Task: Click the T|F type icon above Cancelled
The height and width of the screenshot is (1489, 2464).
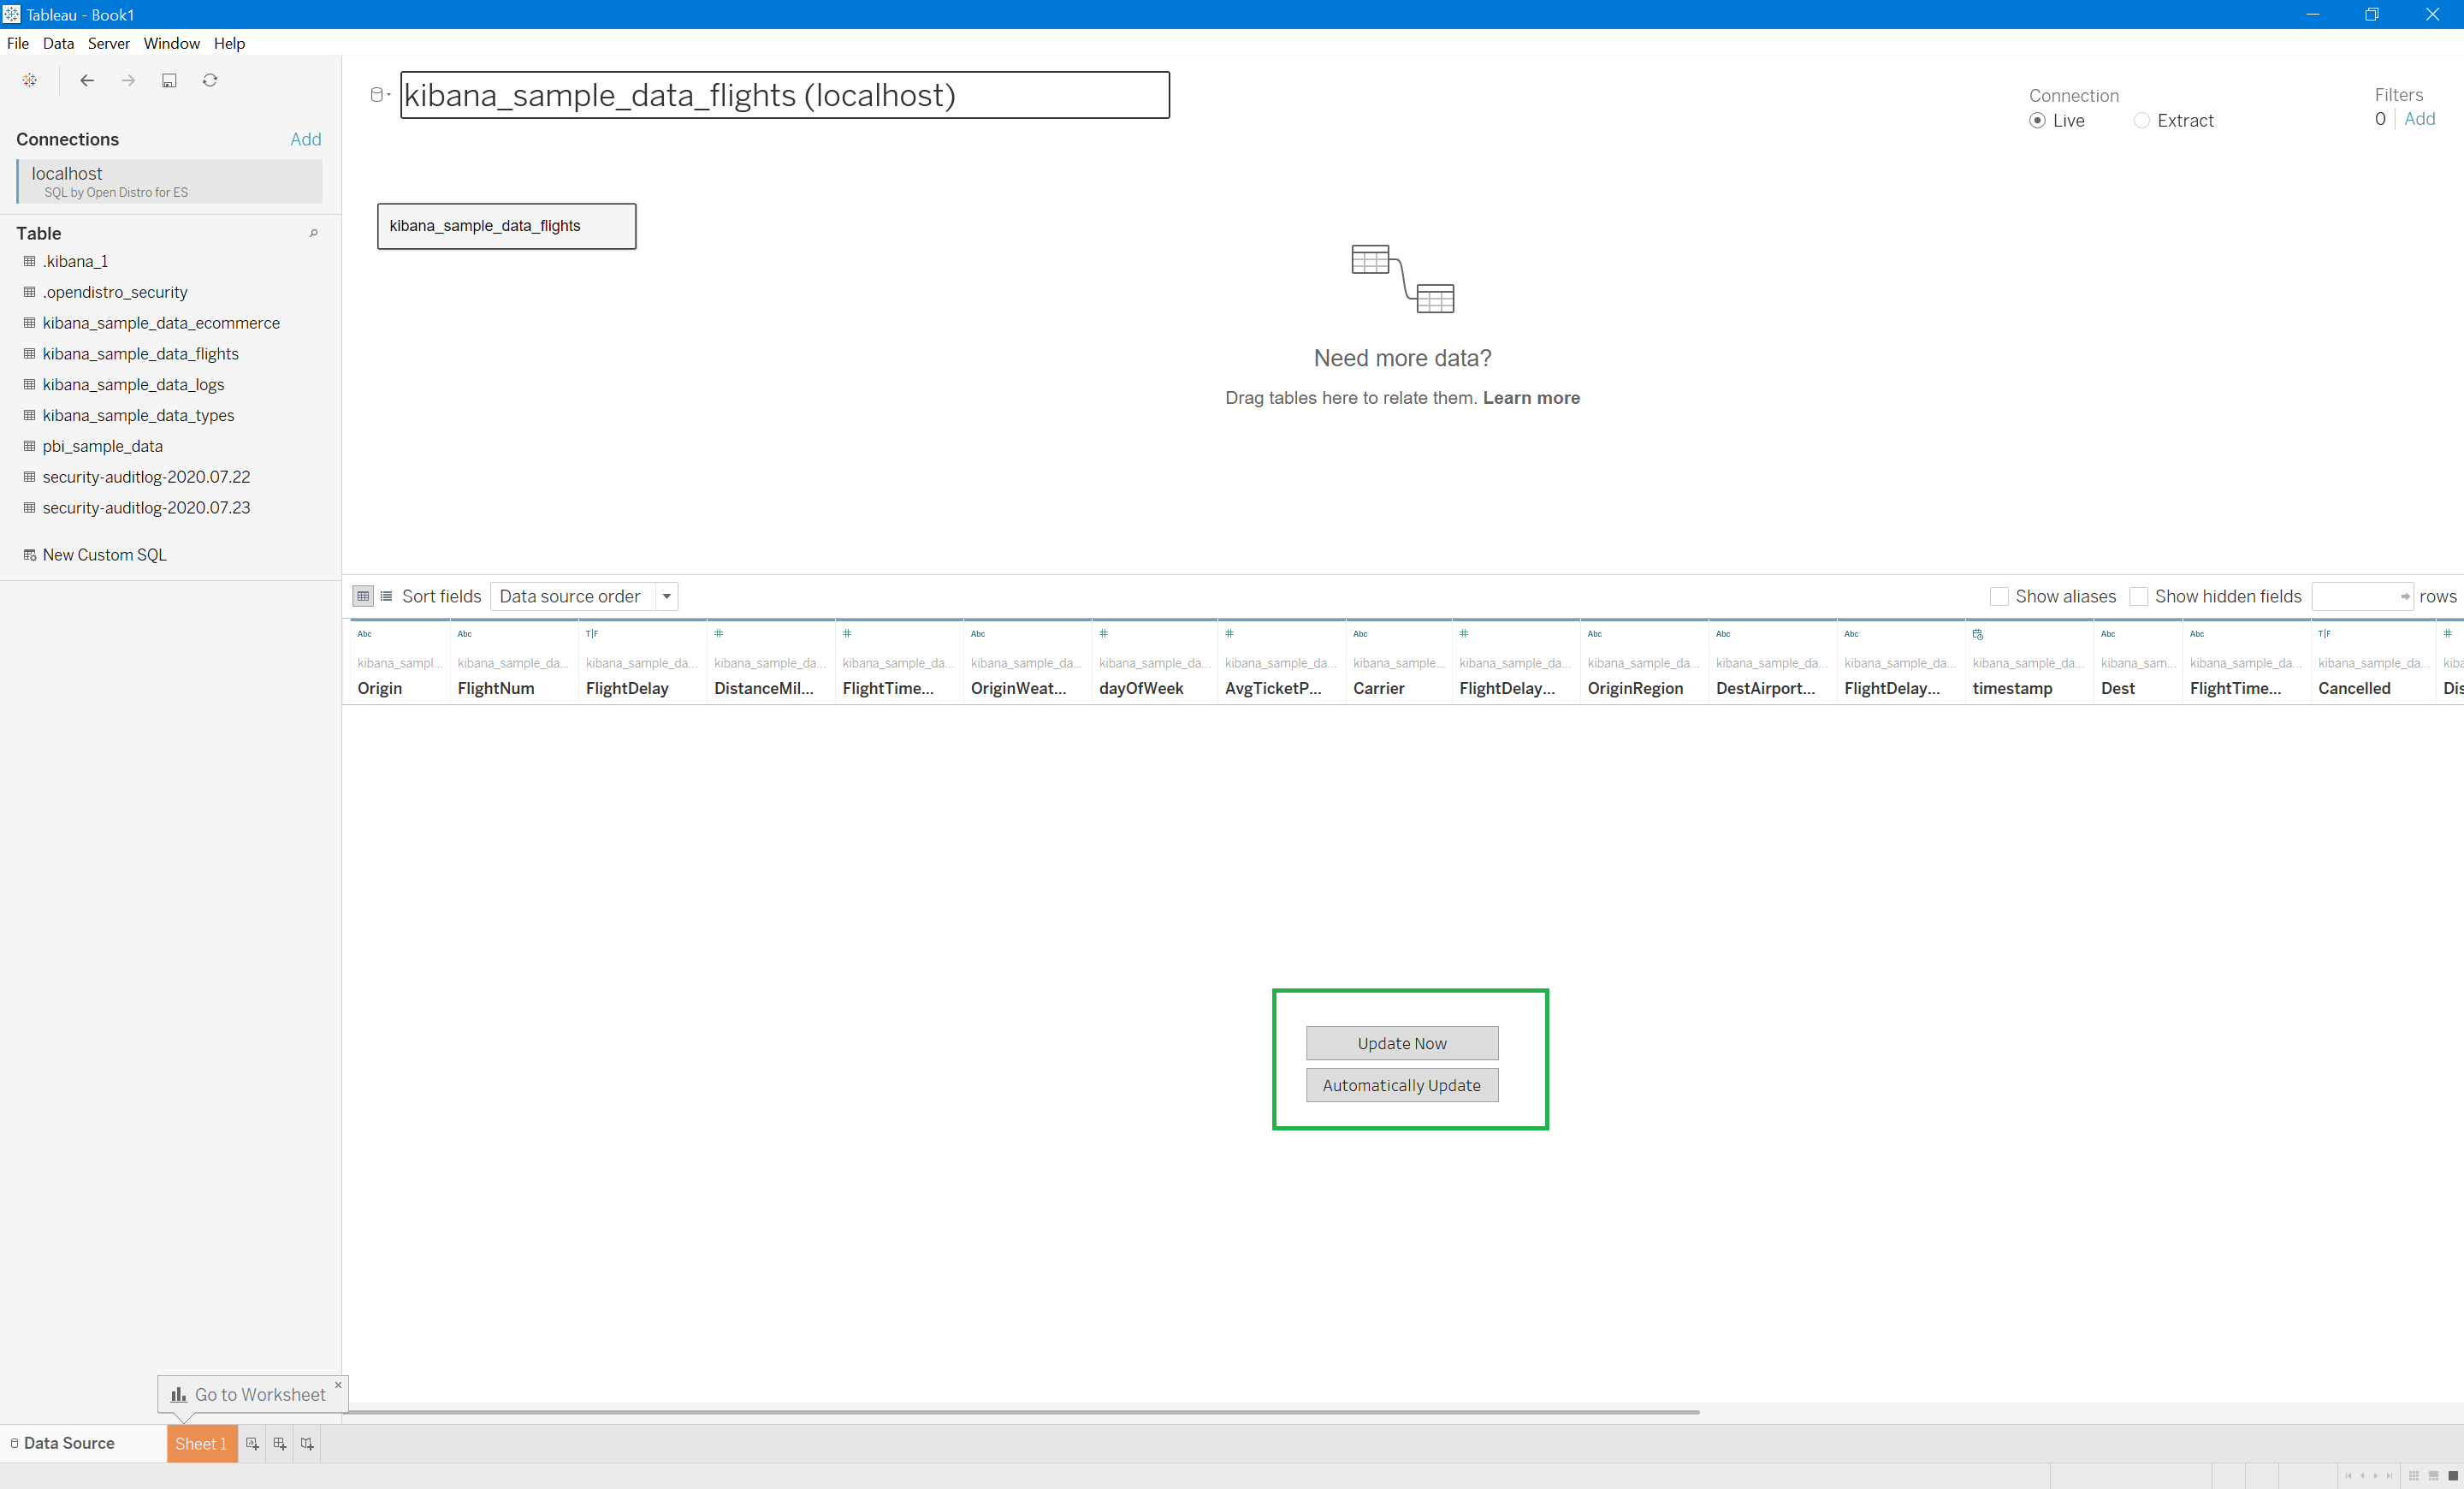Action: click(x=2325, y=634)
